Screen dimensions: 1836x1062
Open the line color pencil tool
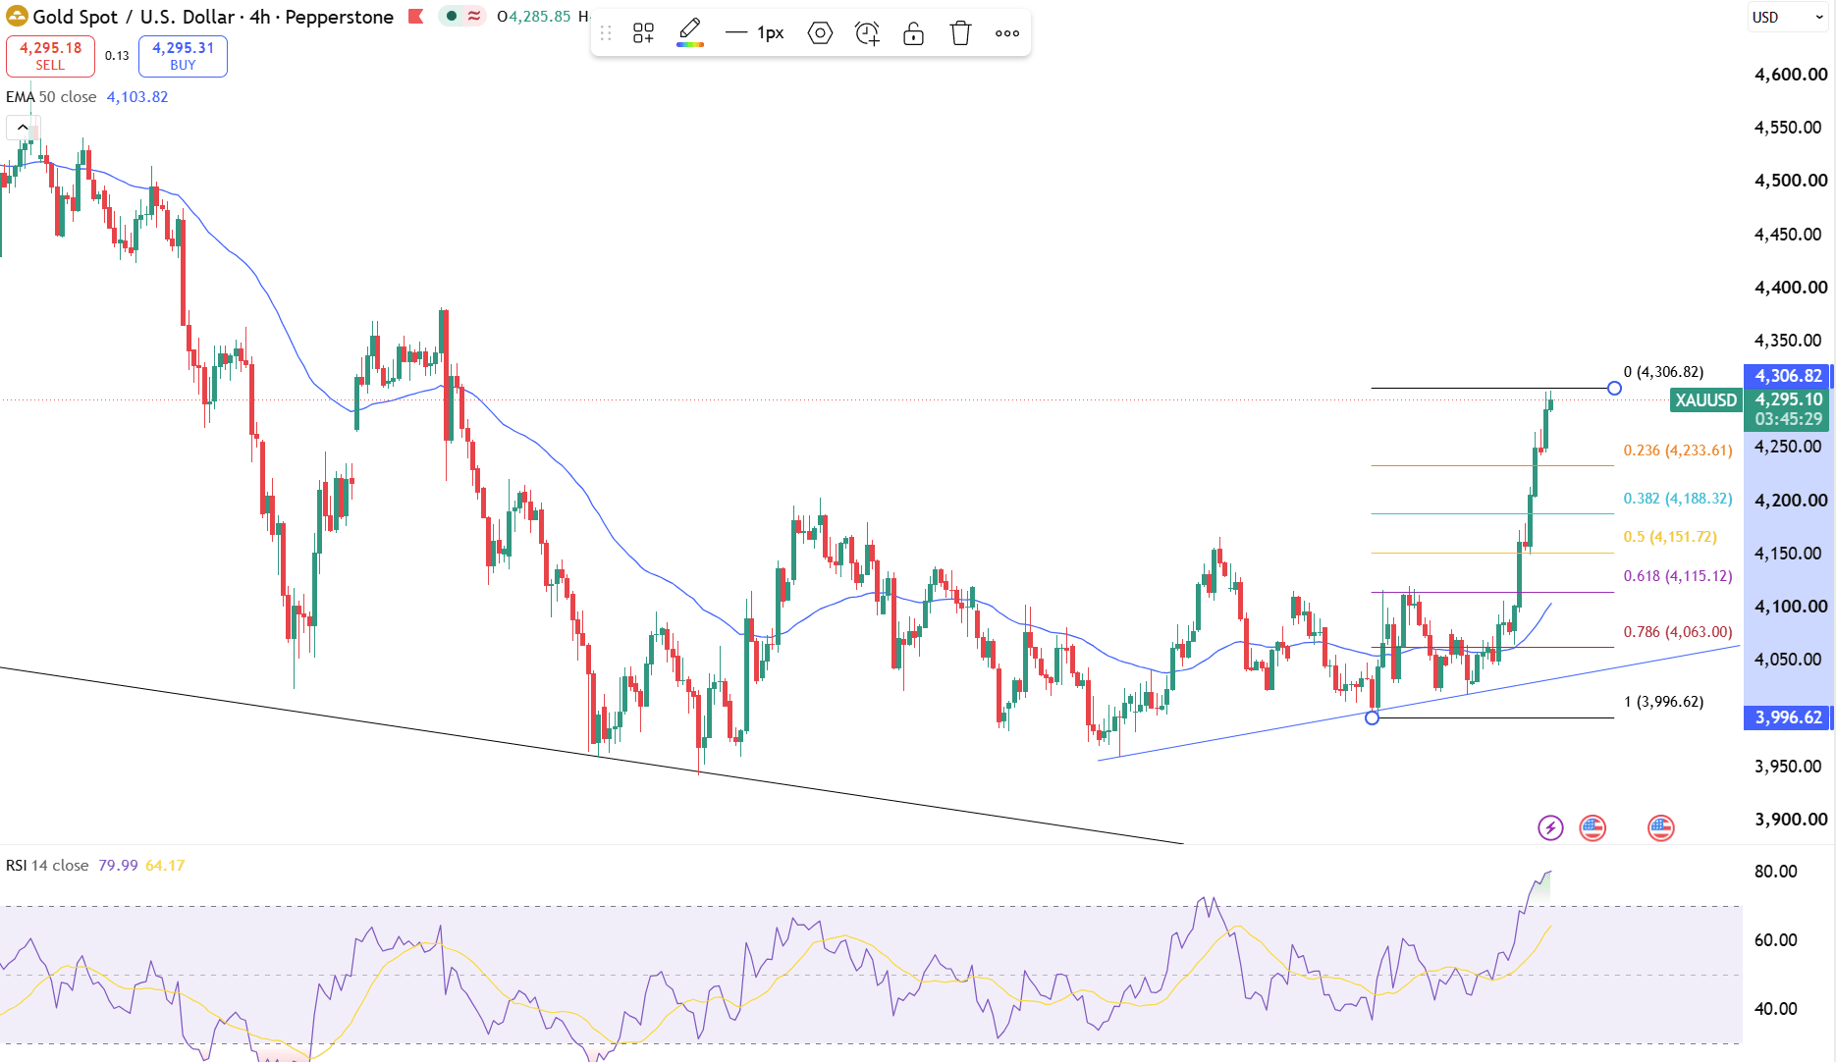(690, 33)
